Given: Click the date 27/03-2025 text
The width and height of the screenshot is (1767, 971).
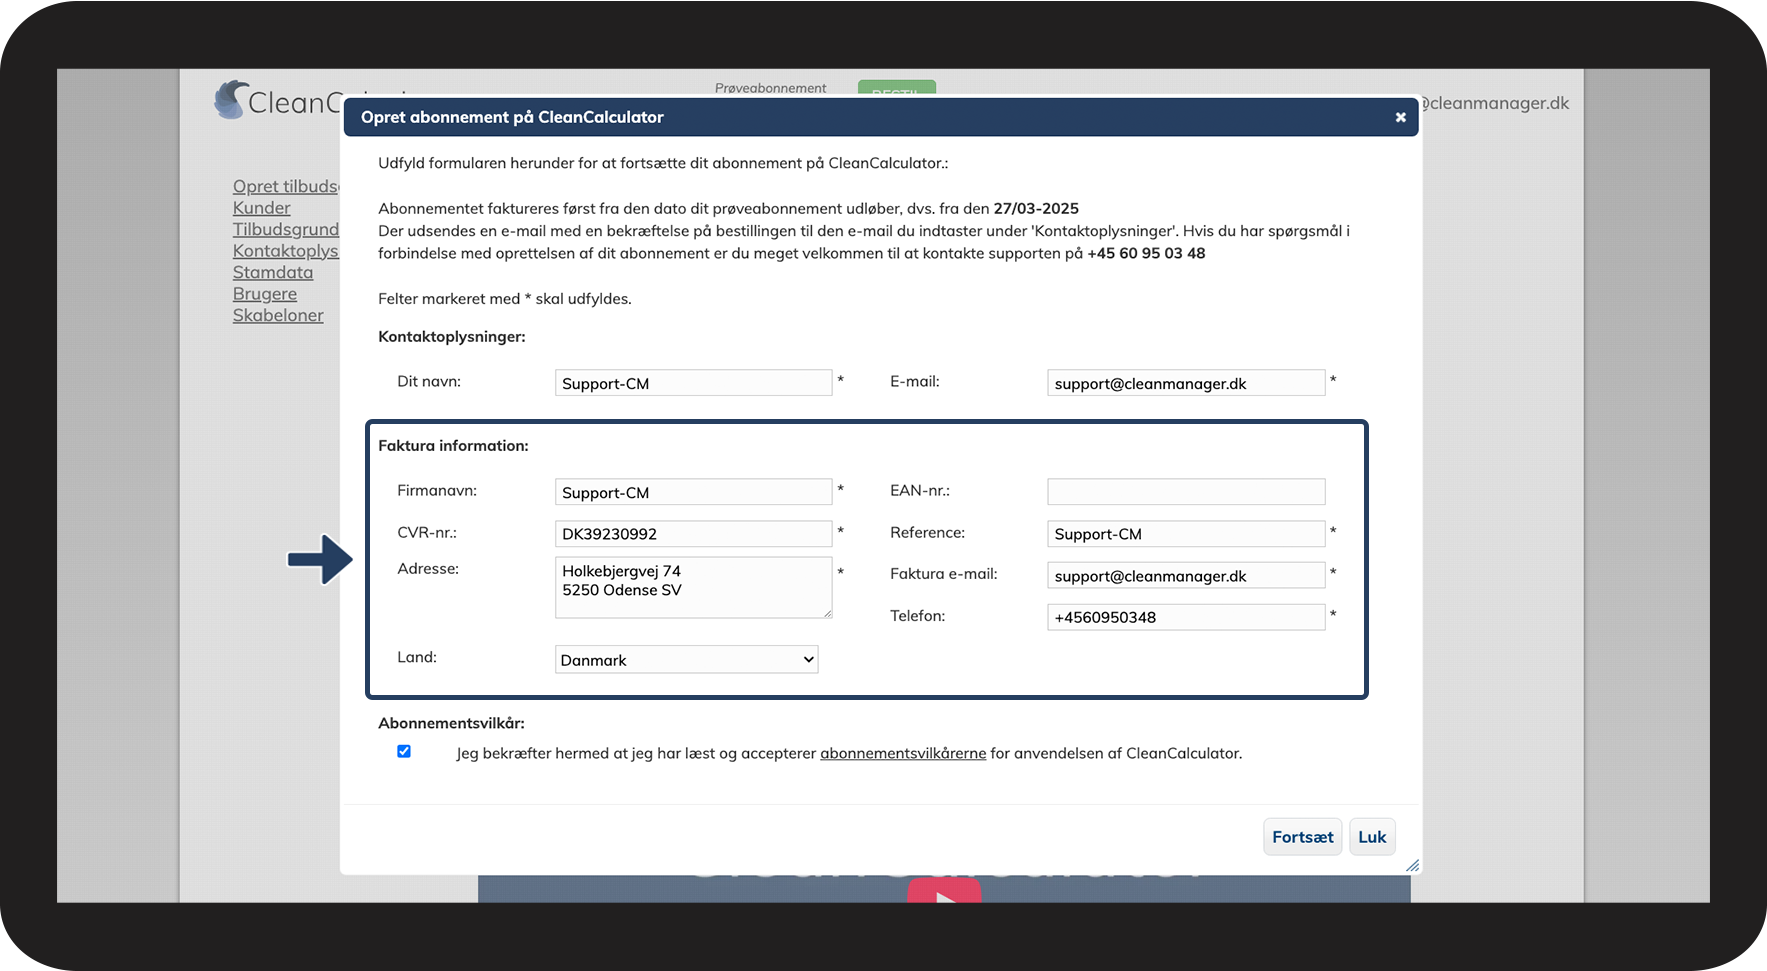Looking at the screenshot, I should click(x=1036, y=208).
